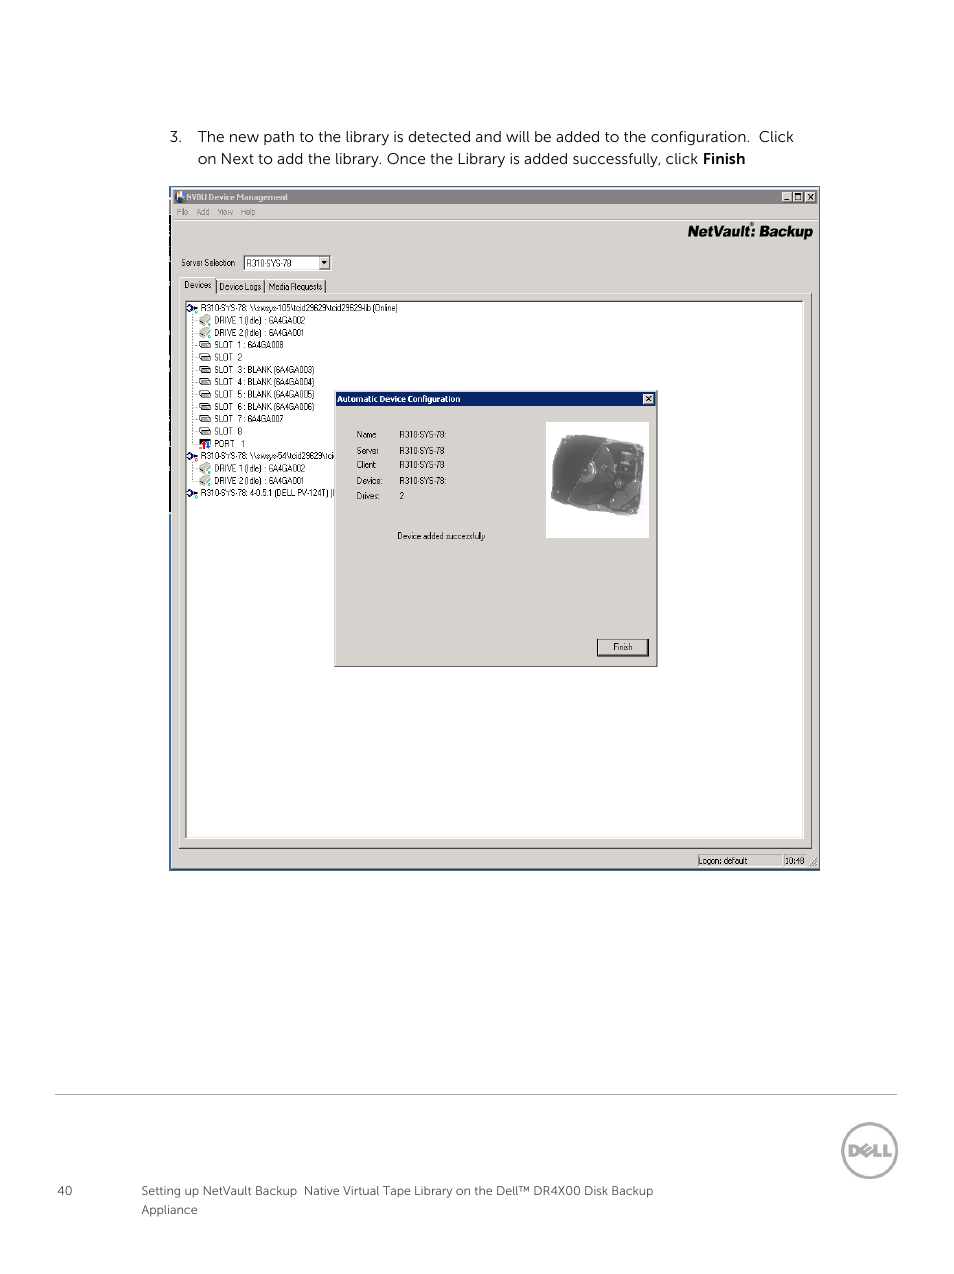Select row SLOT 3: BLANK (6A4GA003)

coord(264,370)
